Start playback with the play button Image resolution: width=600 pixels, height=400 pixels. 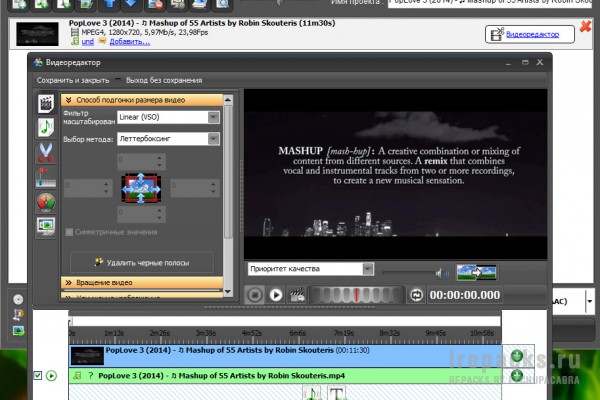coord(276,295)
